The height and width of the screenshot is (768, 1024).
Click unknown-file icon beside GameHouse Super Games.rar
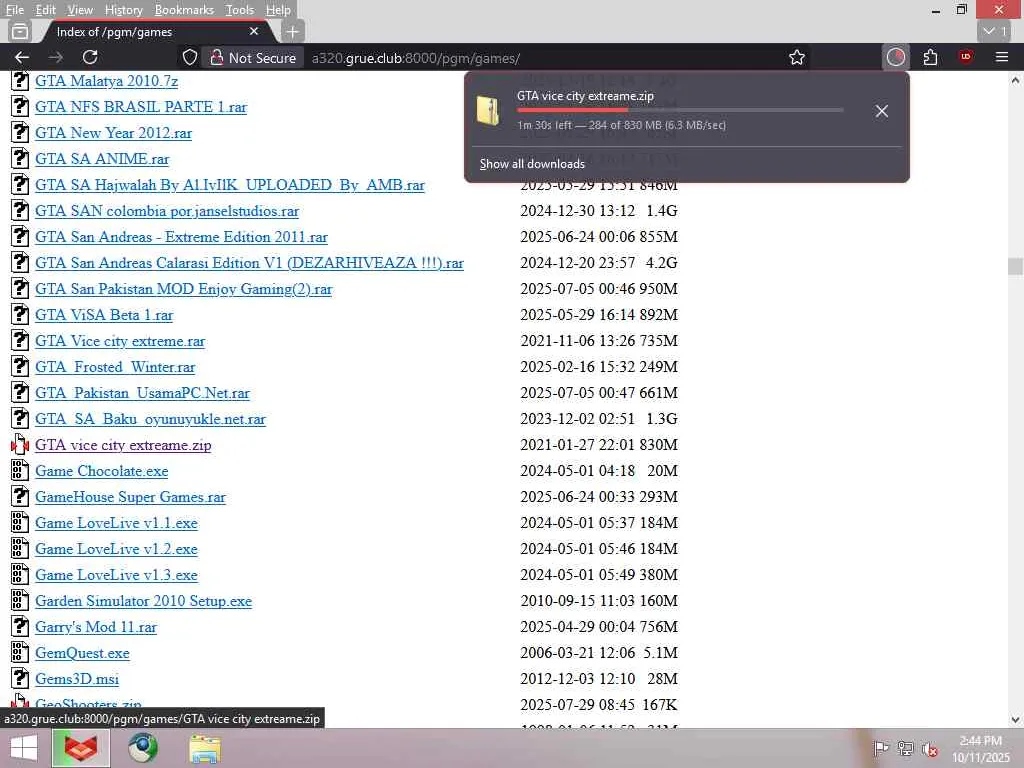(20, 496)
